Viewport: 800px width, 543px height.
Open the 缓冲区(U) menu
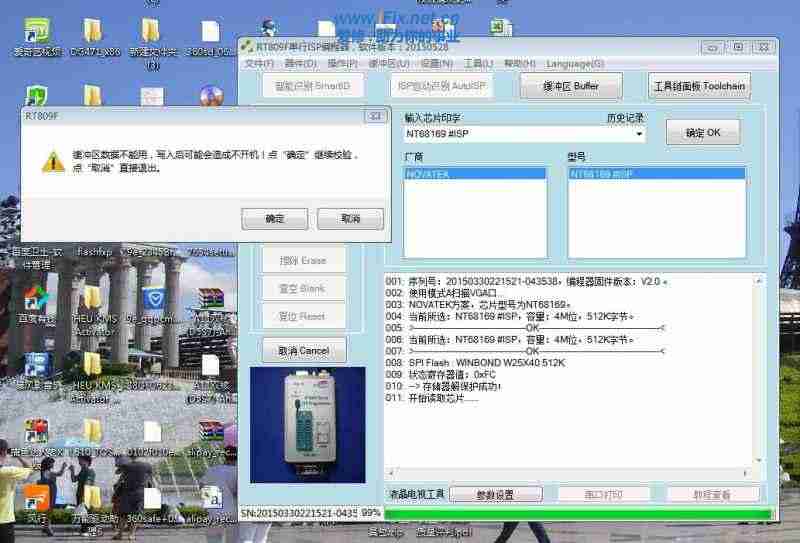389,64
